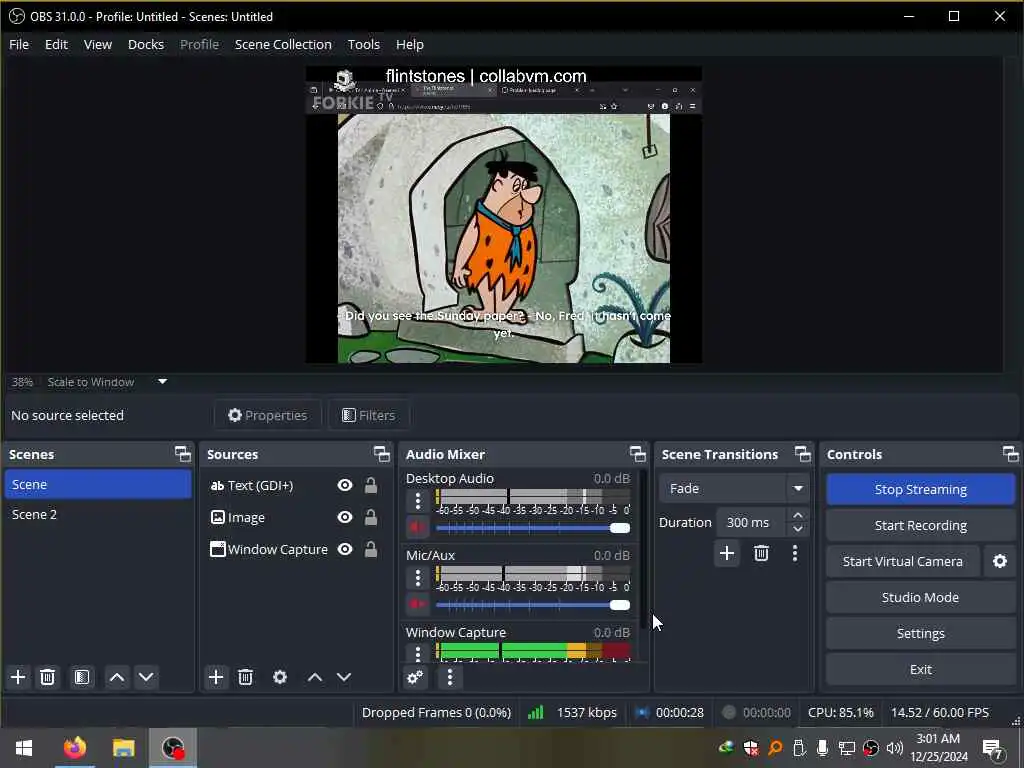The image size is (1024, 768).
Task: Click Stop Streaming button
Action: point(921,489)
